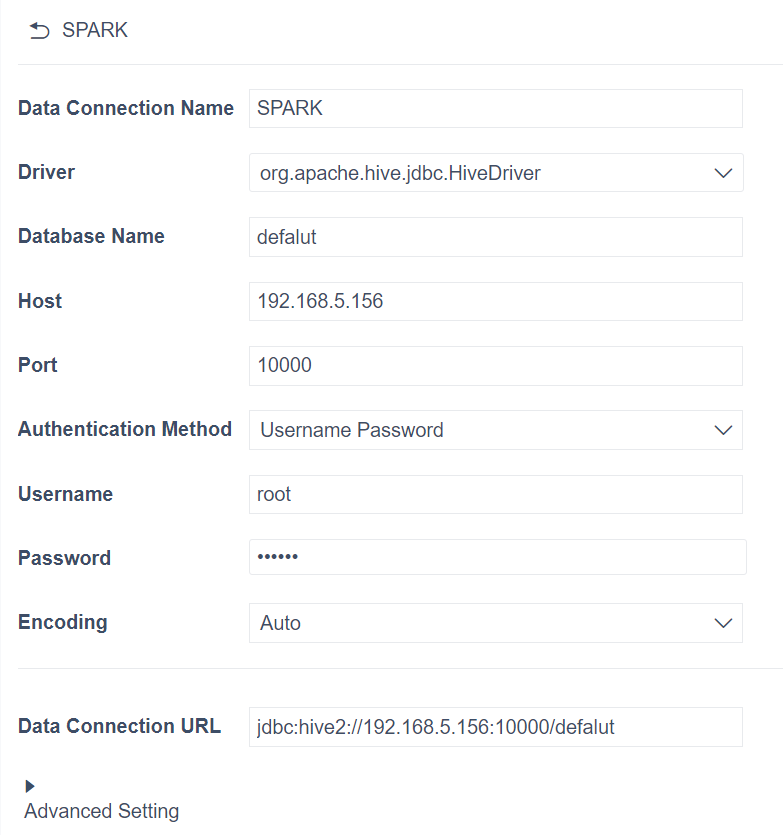Viewport: 783px width, 835px height.
Task: Click the masked Password field
Action: tap(495, 557)
